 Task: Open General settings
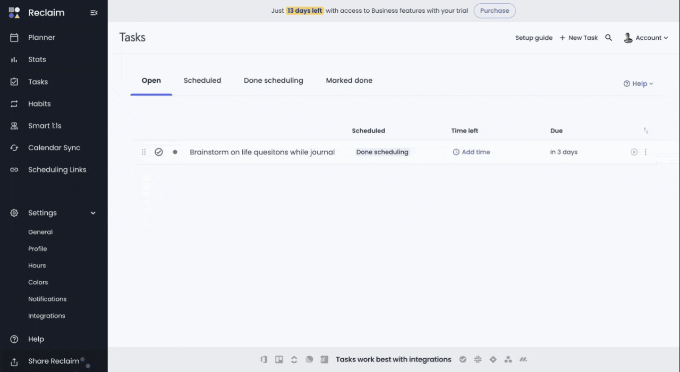[40, 232]
